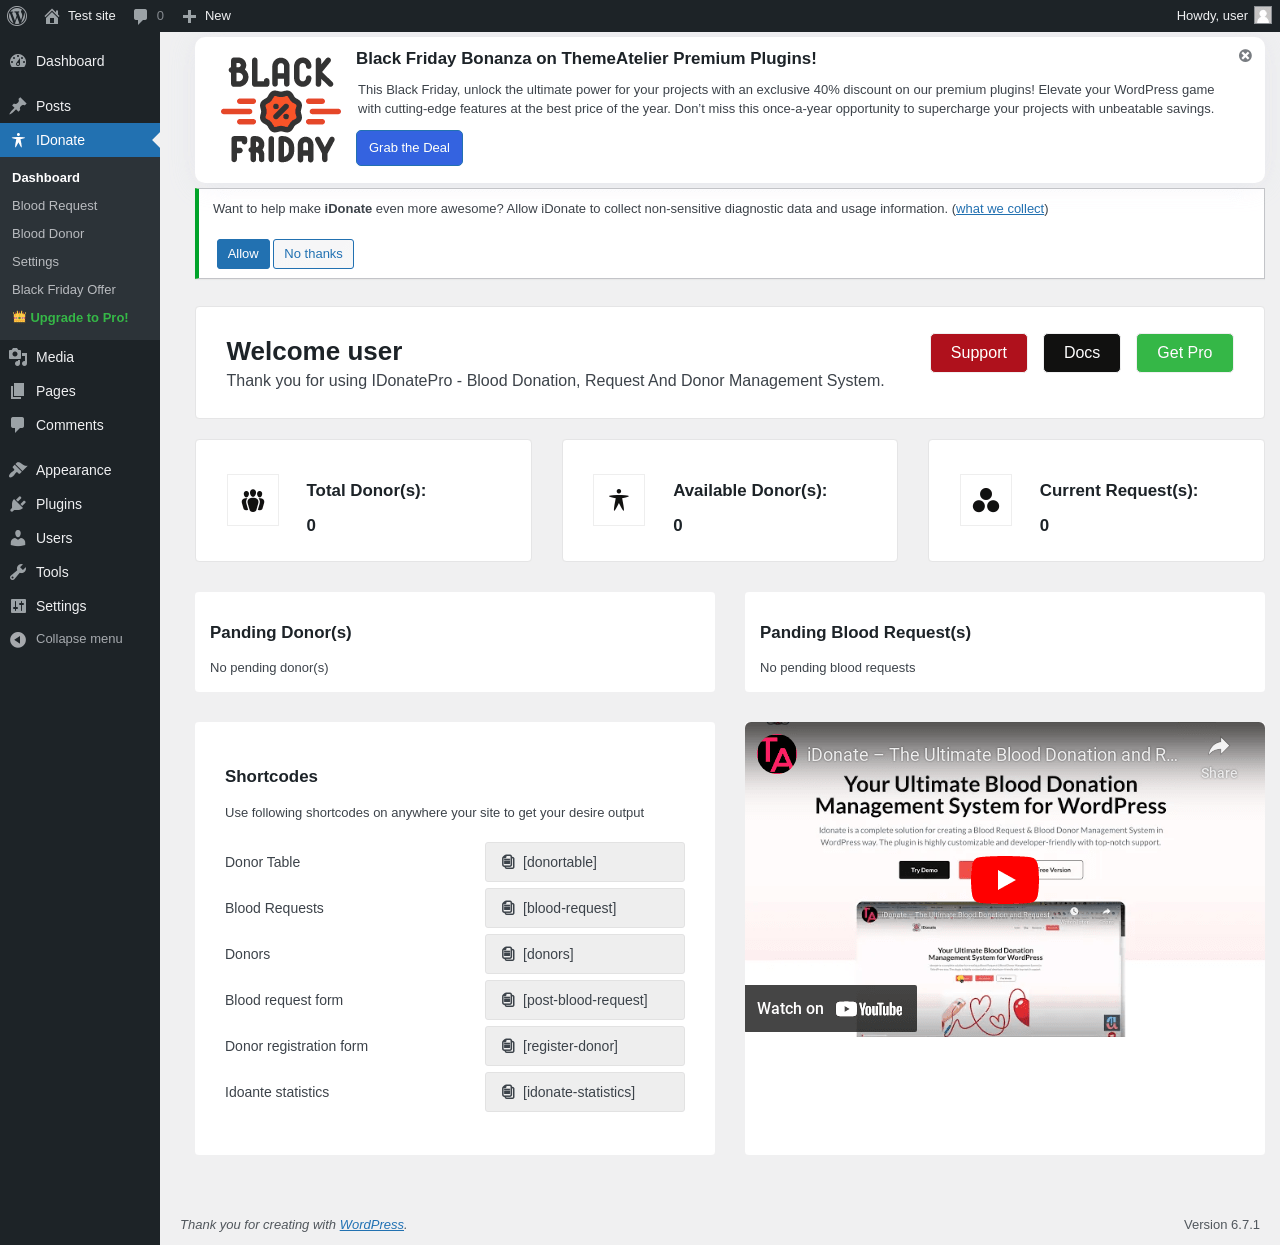Select the [donors] shortcode field
Viewport: 1280px width, 1245px height.
click(x=585, y=954)
